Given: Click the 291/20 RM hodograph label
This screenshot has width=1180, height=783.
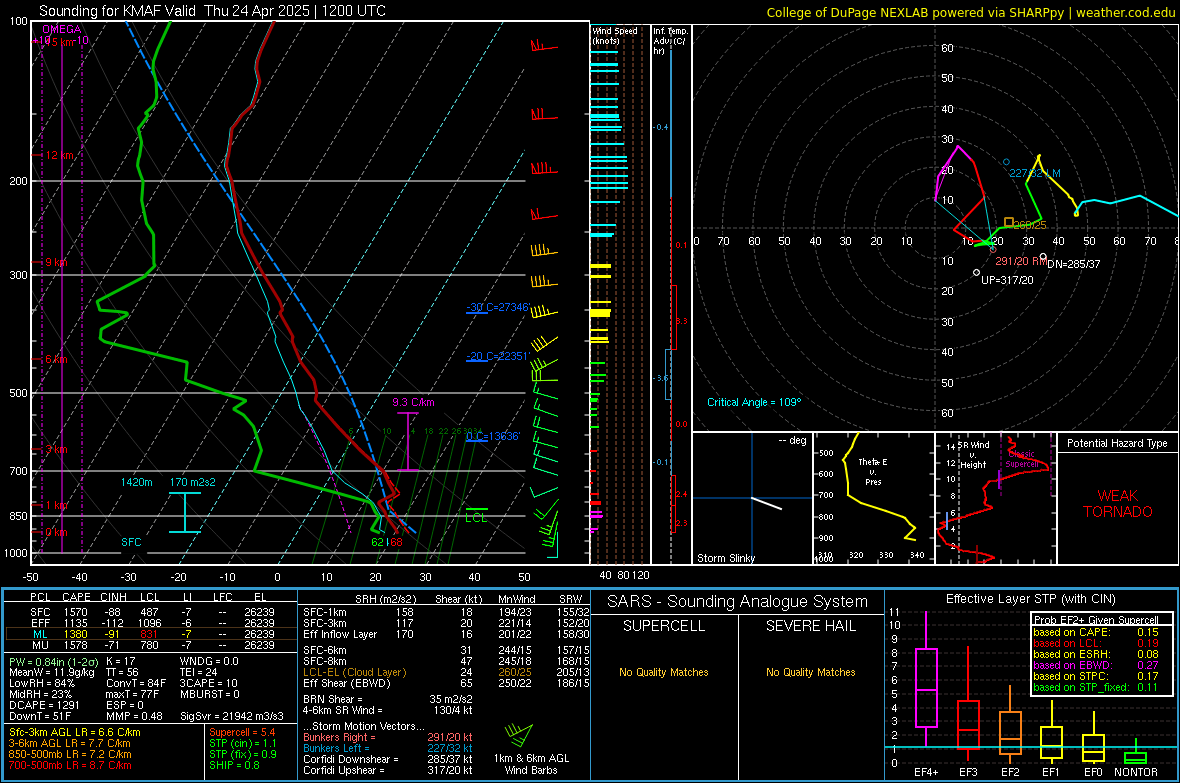Looking at the screenshot, I should [1020, 261].
